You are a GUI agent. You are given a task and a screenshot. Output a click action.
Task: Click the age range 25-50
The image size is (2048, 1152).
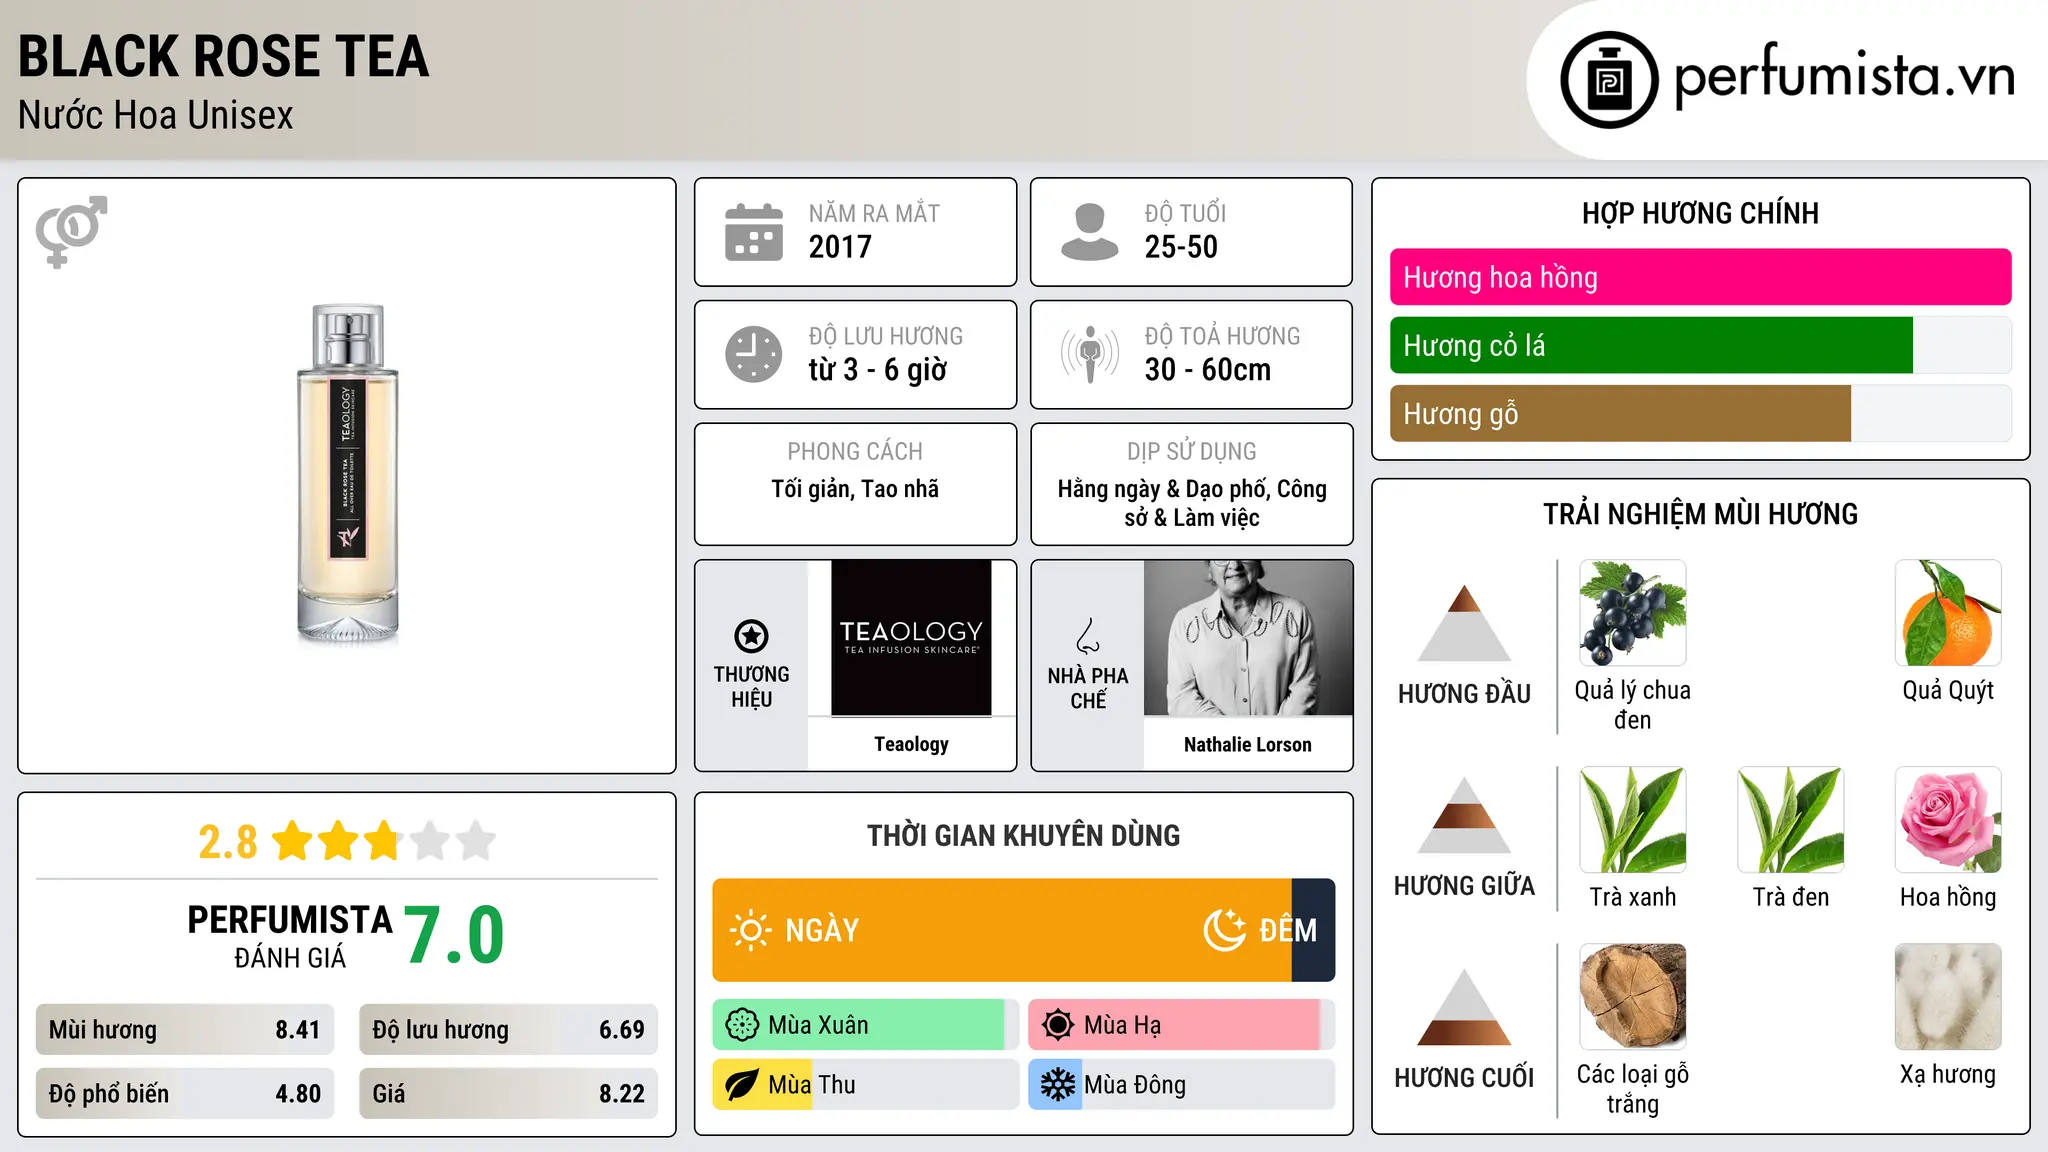[1181, 247]
